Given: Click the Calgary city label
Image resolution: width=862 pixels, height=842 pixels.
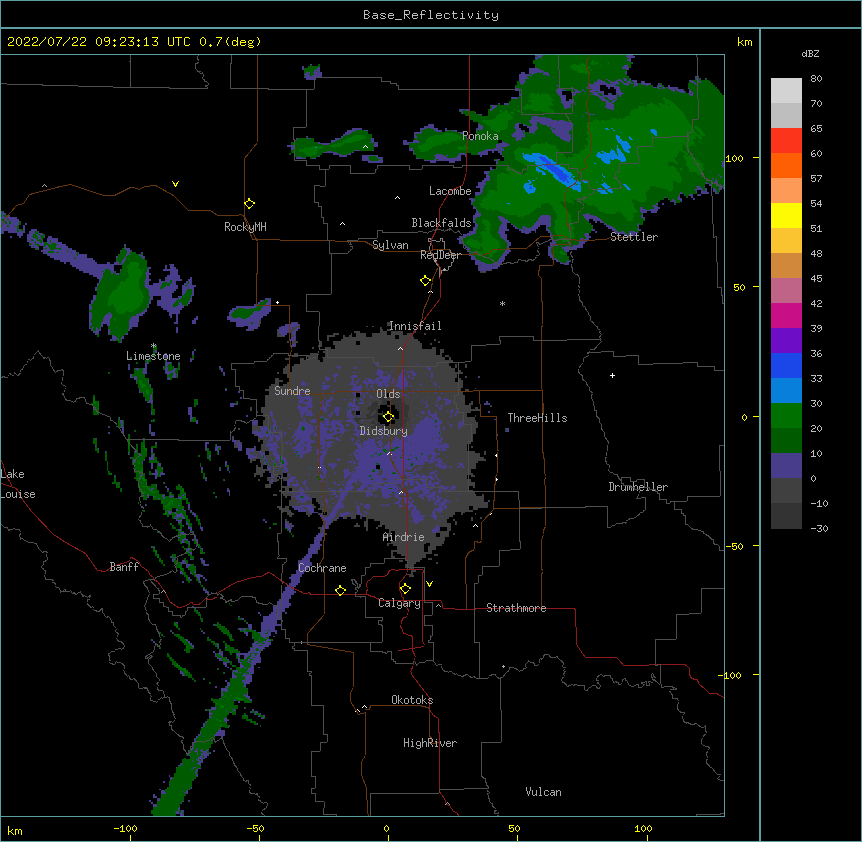Looking at the screenshot, I should (x=399, y=603).
